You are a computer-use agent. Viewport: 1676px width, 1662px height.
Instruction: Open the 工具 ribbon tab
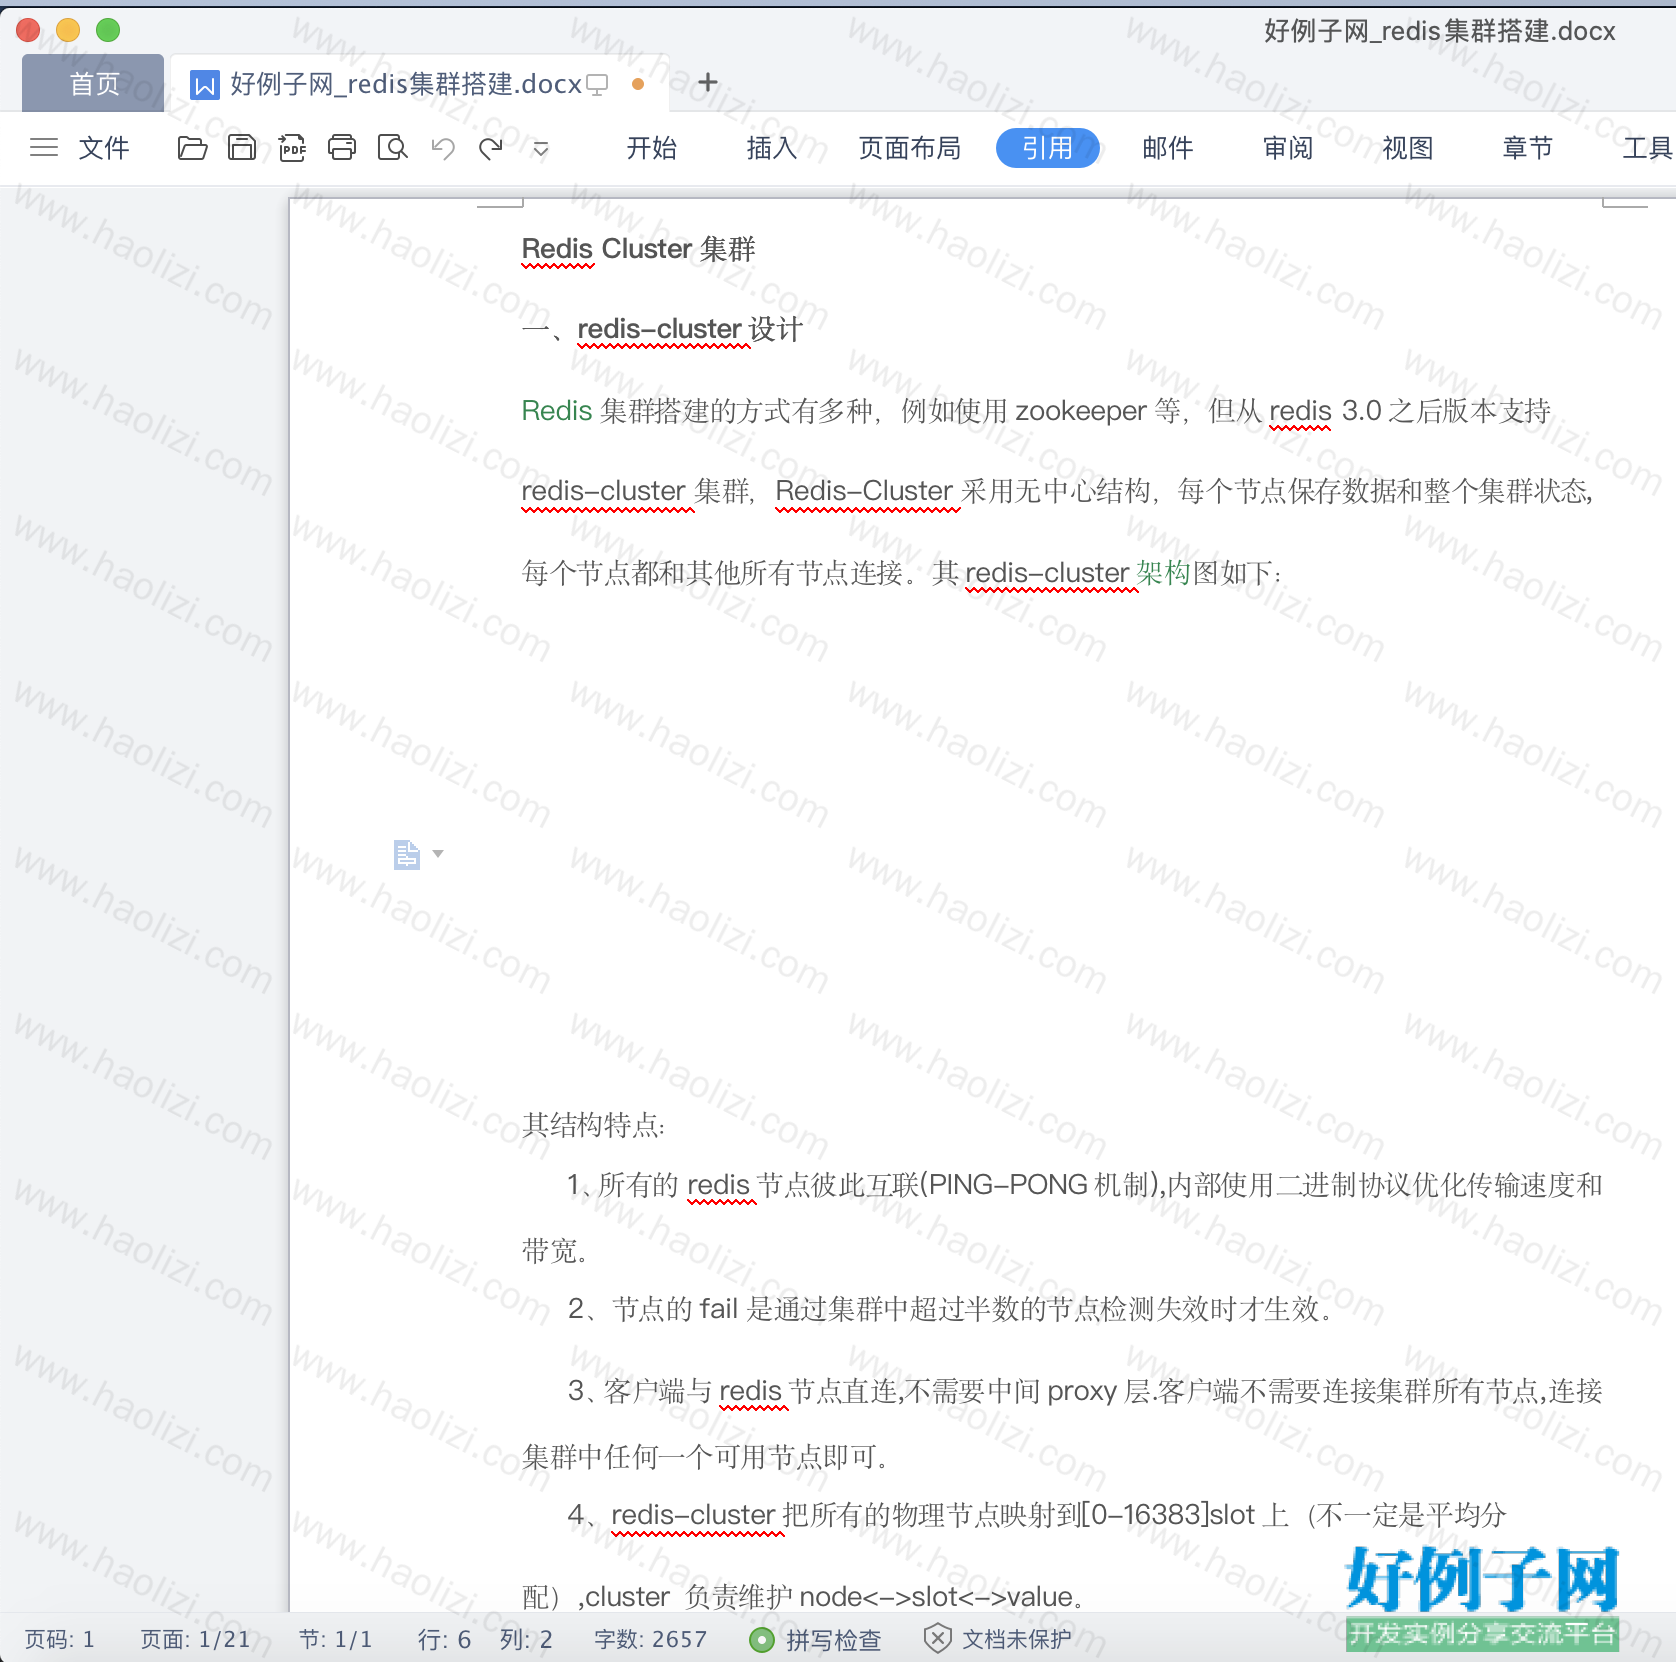point(1647,148)
